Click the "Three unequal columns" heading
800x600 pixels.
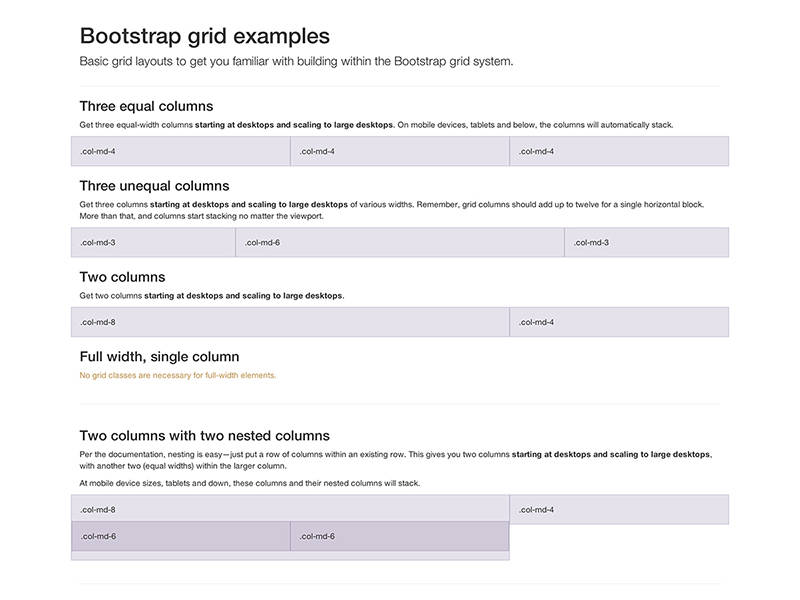coord(154,186)
